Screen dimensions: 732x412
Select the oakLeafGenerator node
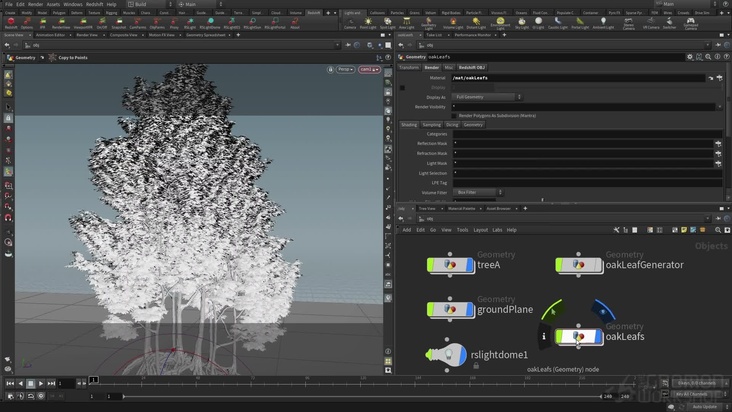click(x=578, y=265)
